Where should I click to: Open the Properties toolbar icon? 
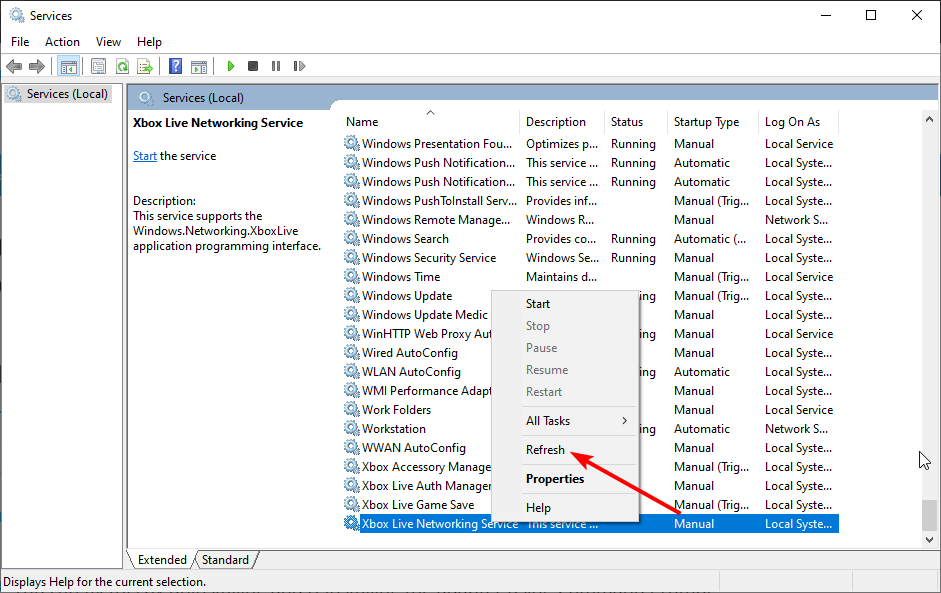click(x=98, y=66)
